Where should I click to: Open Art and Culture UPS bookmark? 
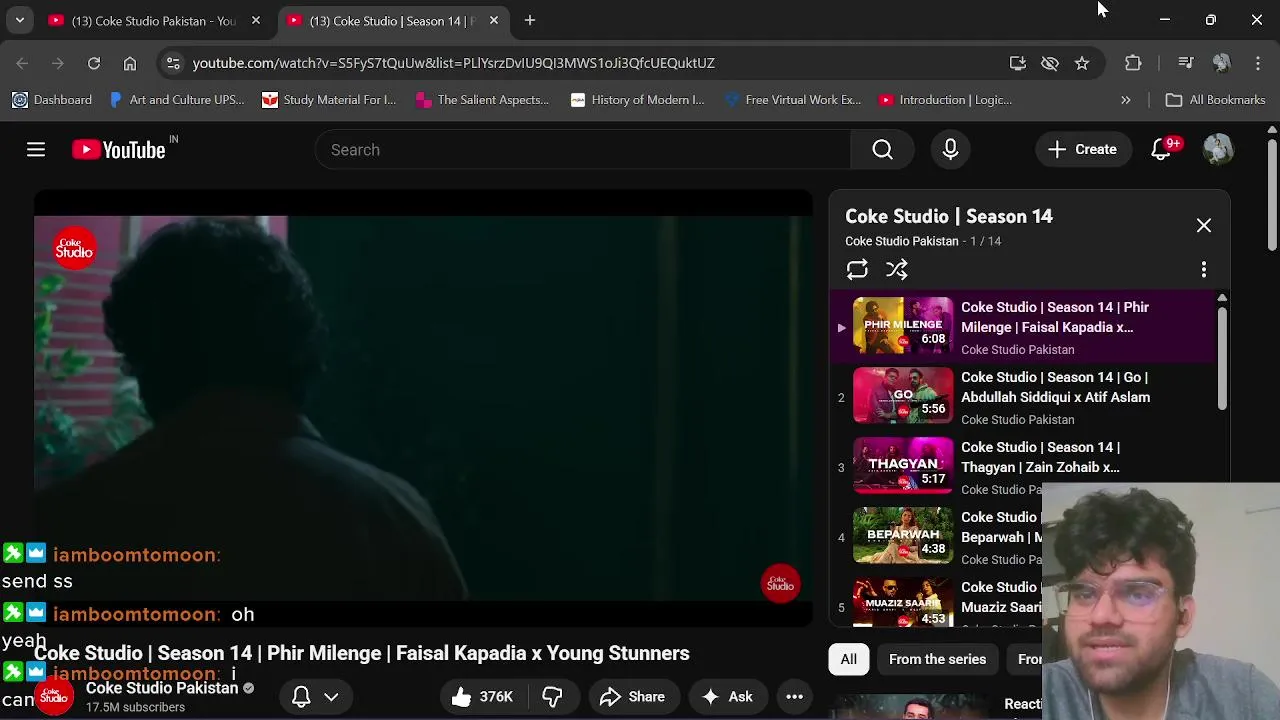point(176,100)
